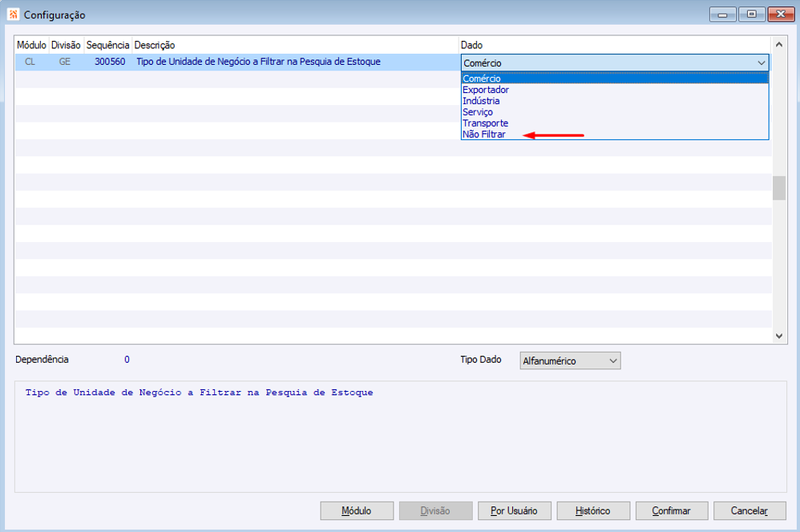Close the Configuração window
The image size is (800, 532).
(x=781, y=14)
